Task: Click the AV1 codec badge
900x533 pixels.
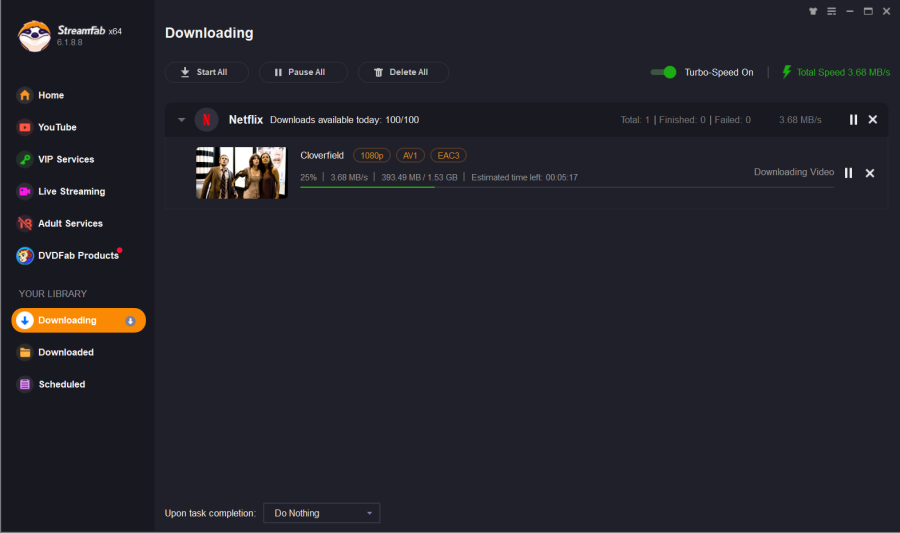Action: pos(410,155)
